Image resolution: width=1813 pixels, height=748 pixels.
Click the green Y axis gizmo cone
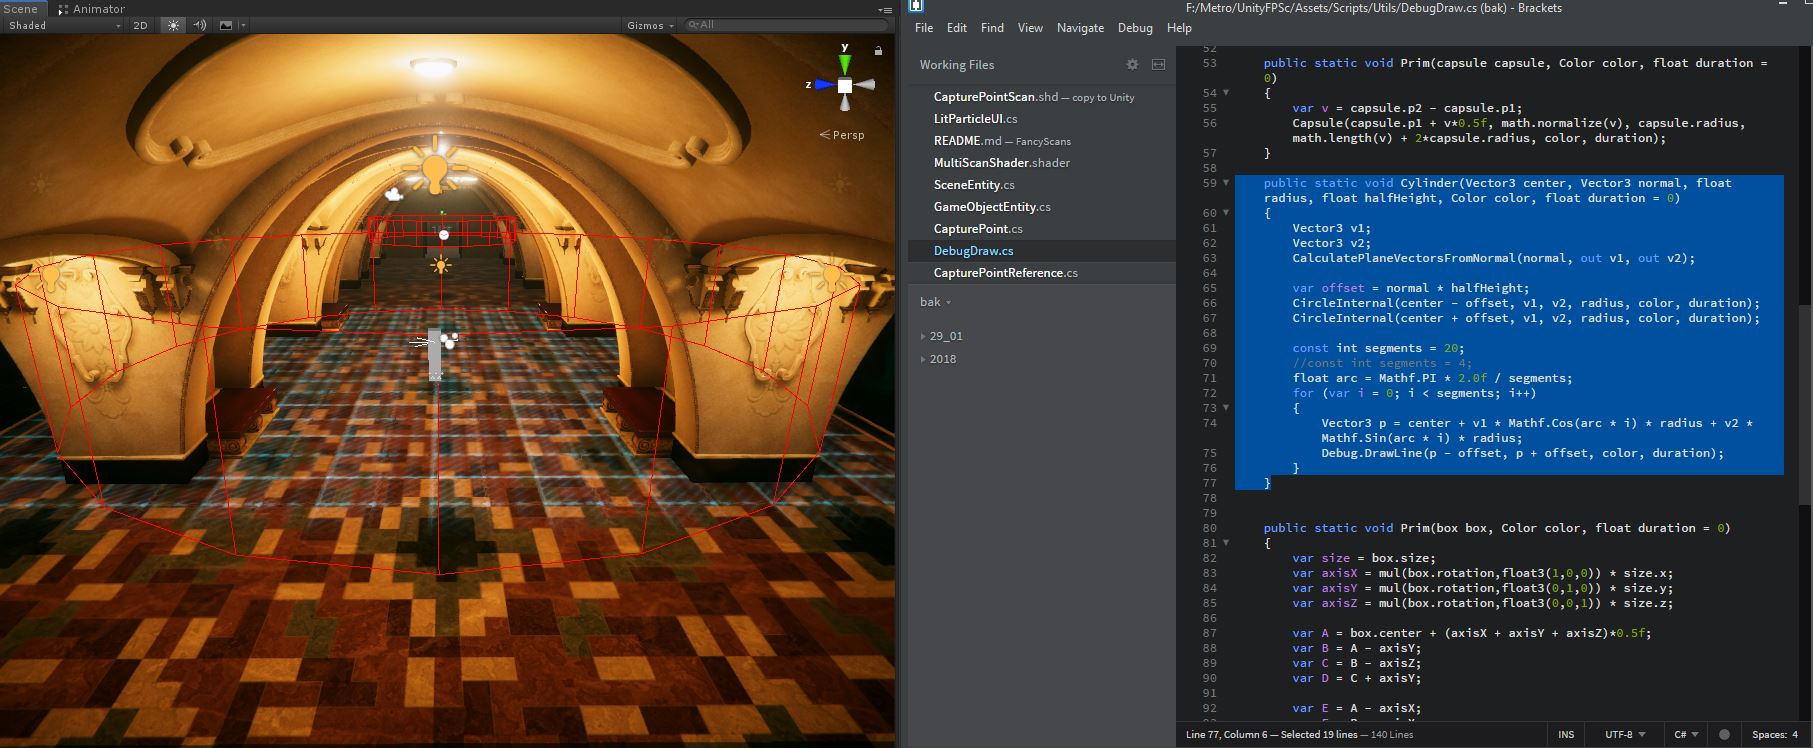pos(845,63)
